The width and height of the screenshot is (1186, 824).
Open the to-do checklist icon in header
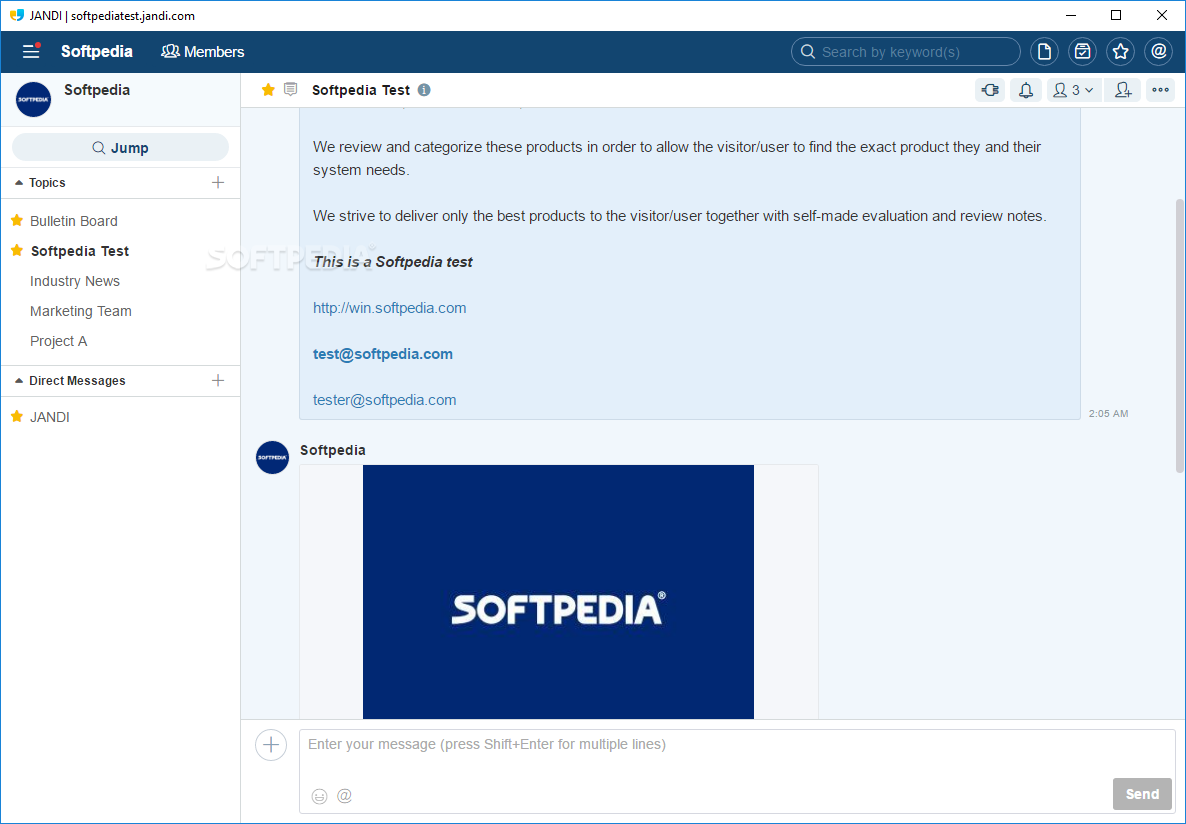pos(1082,51)
